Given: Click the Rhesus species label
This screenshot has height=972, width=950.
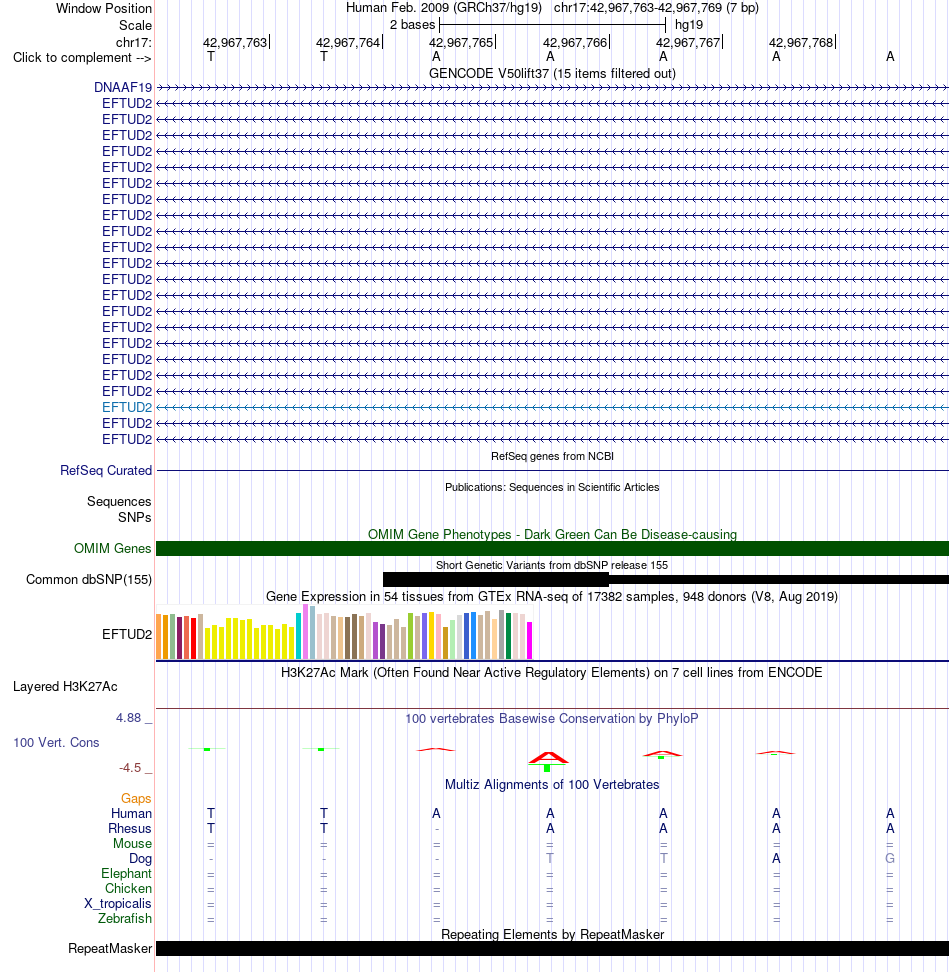Looking at the screenshot, I should click(x=130, y=829).
